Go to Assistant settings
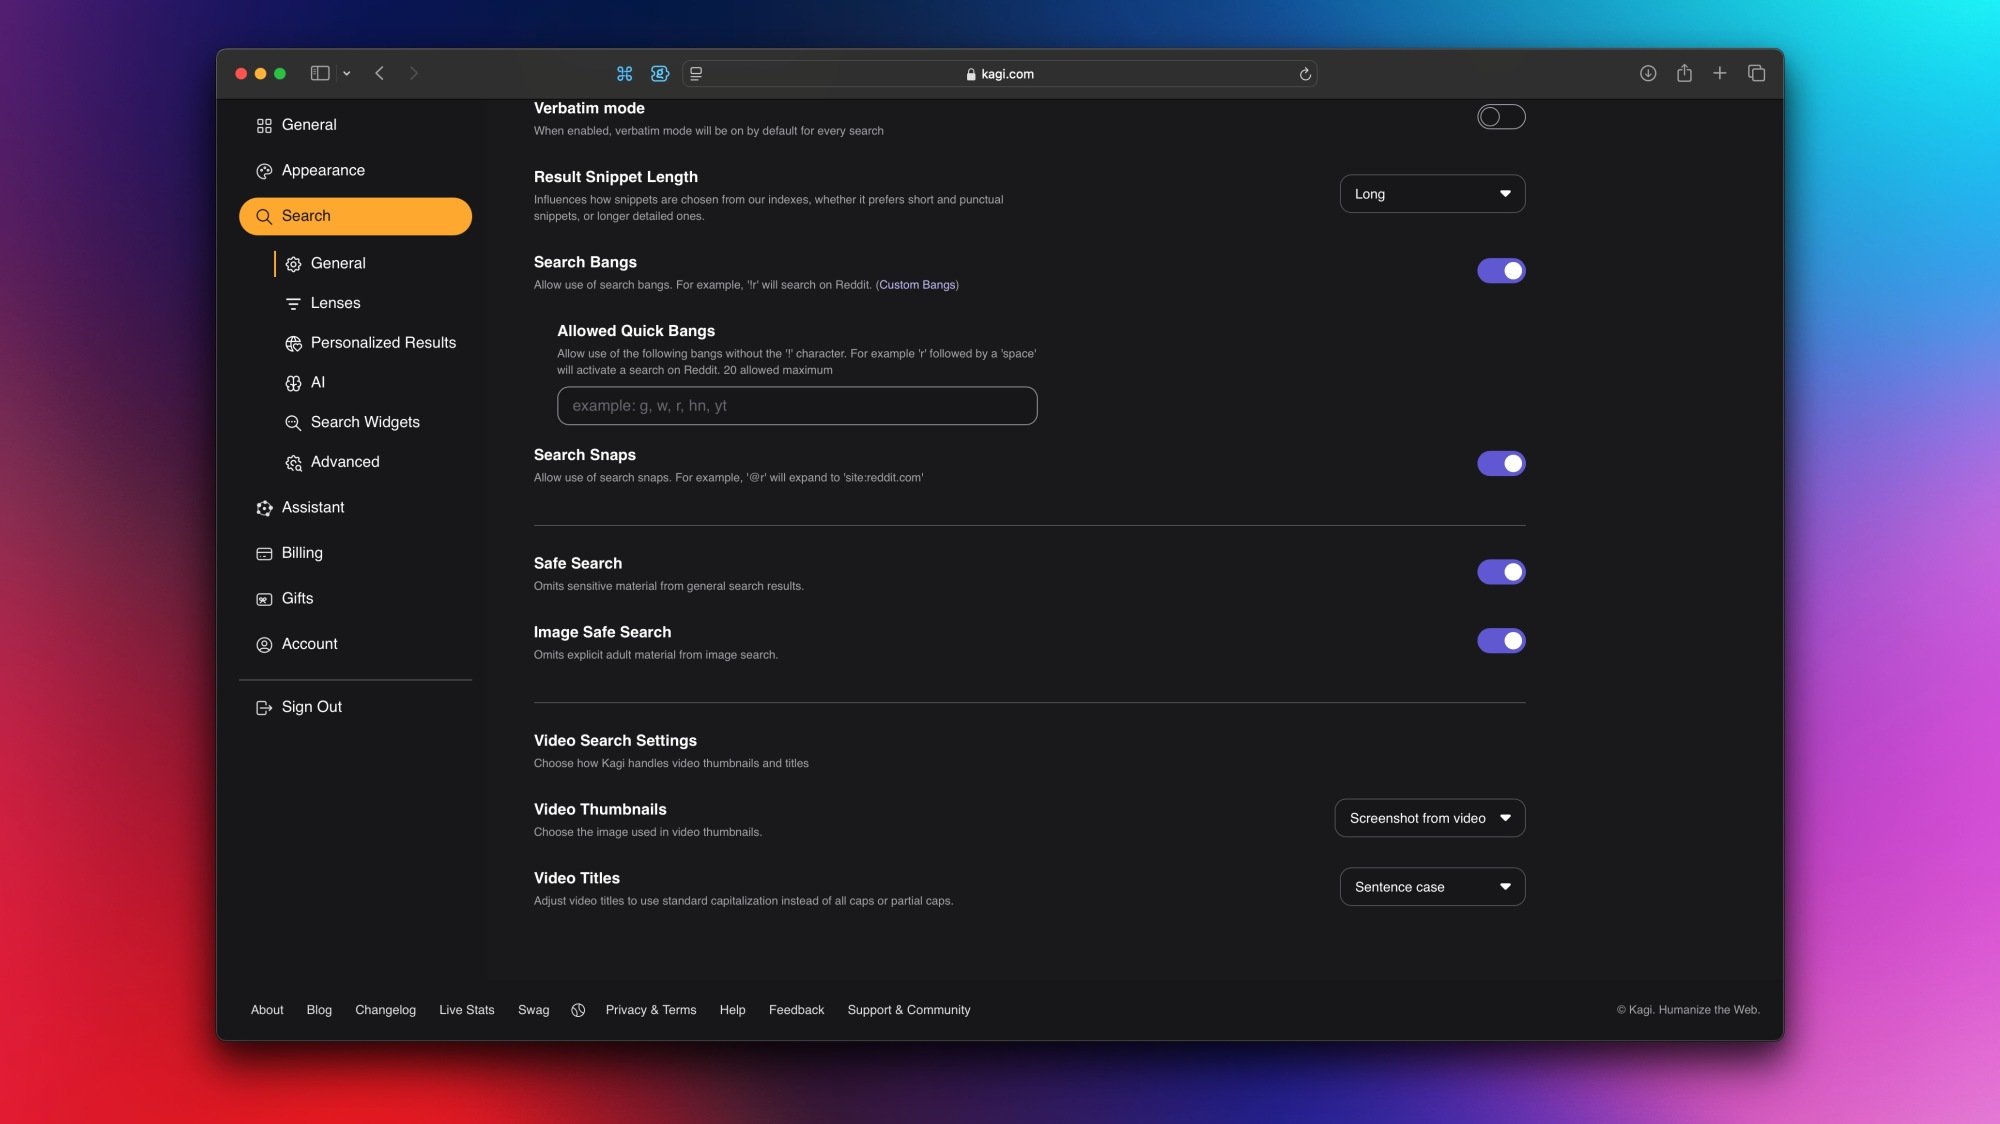 pos(355,508)
